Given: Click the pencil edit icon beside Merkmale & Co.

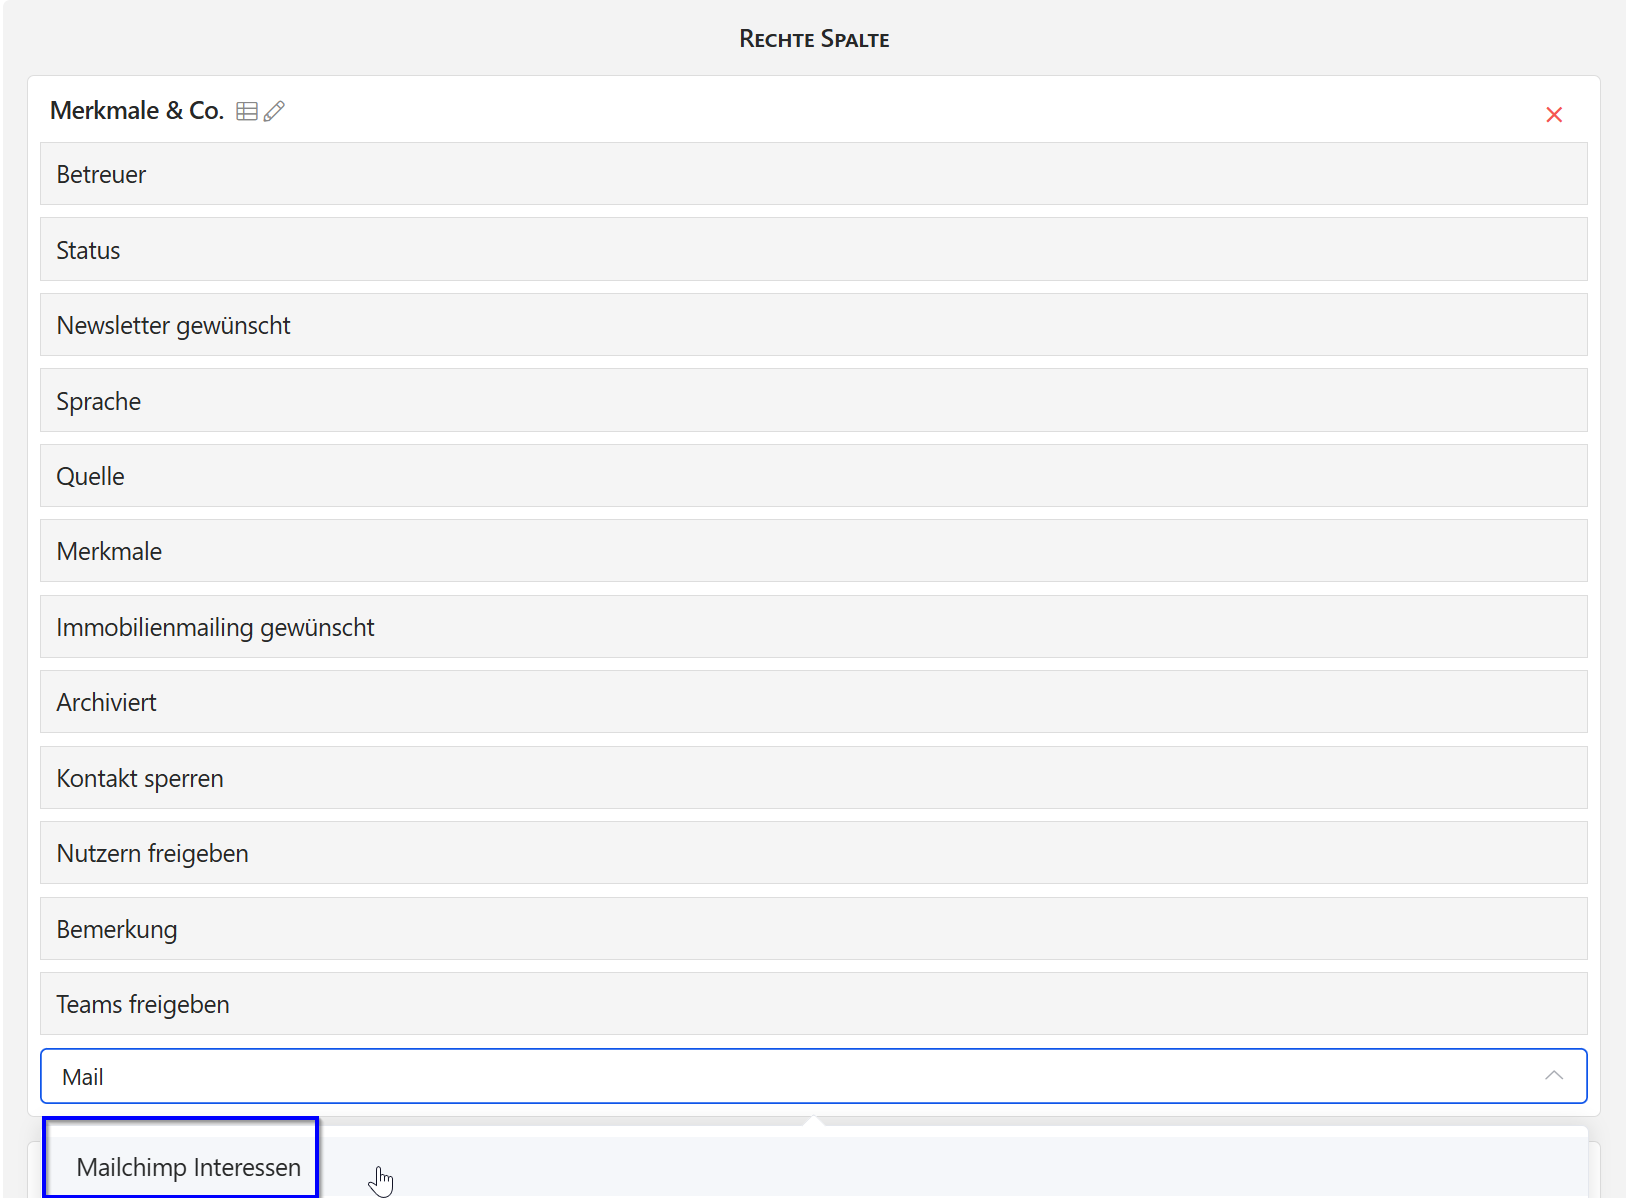Looking at the screenshot, I should tap(274, 111).
